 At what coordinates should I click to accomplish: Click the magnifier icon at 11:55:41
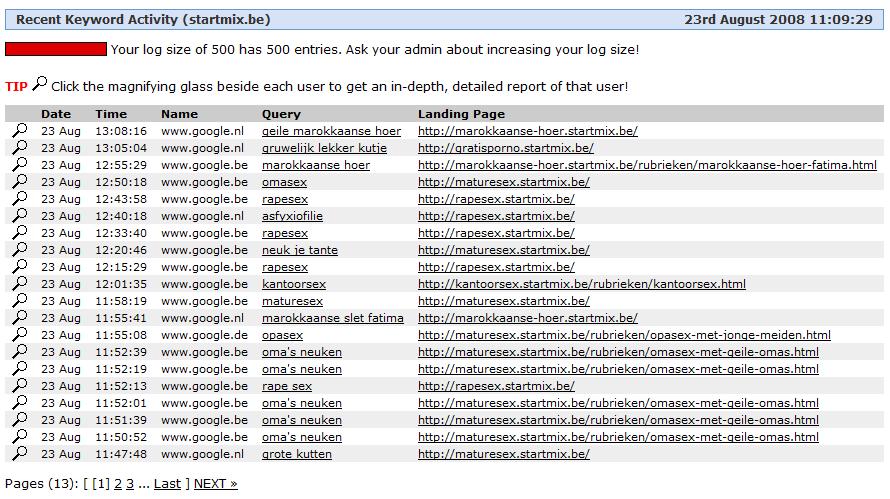click(19, 318)
